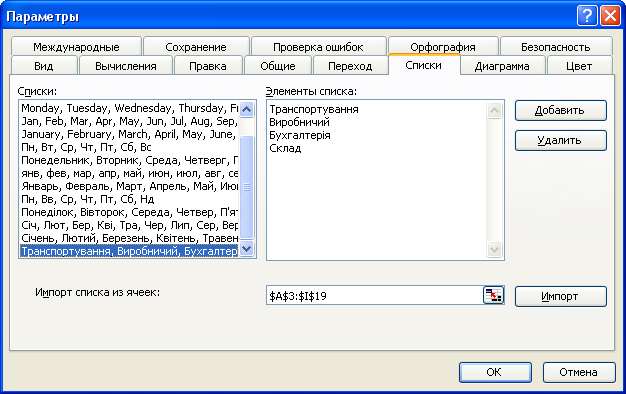The height and width of the screenshot is (394, 626).
Task: Open the Диаграмма tab
Action: click(x=502, y=66)
